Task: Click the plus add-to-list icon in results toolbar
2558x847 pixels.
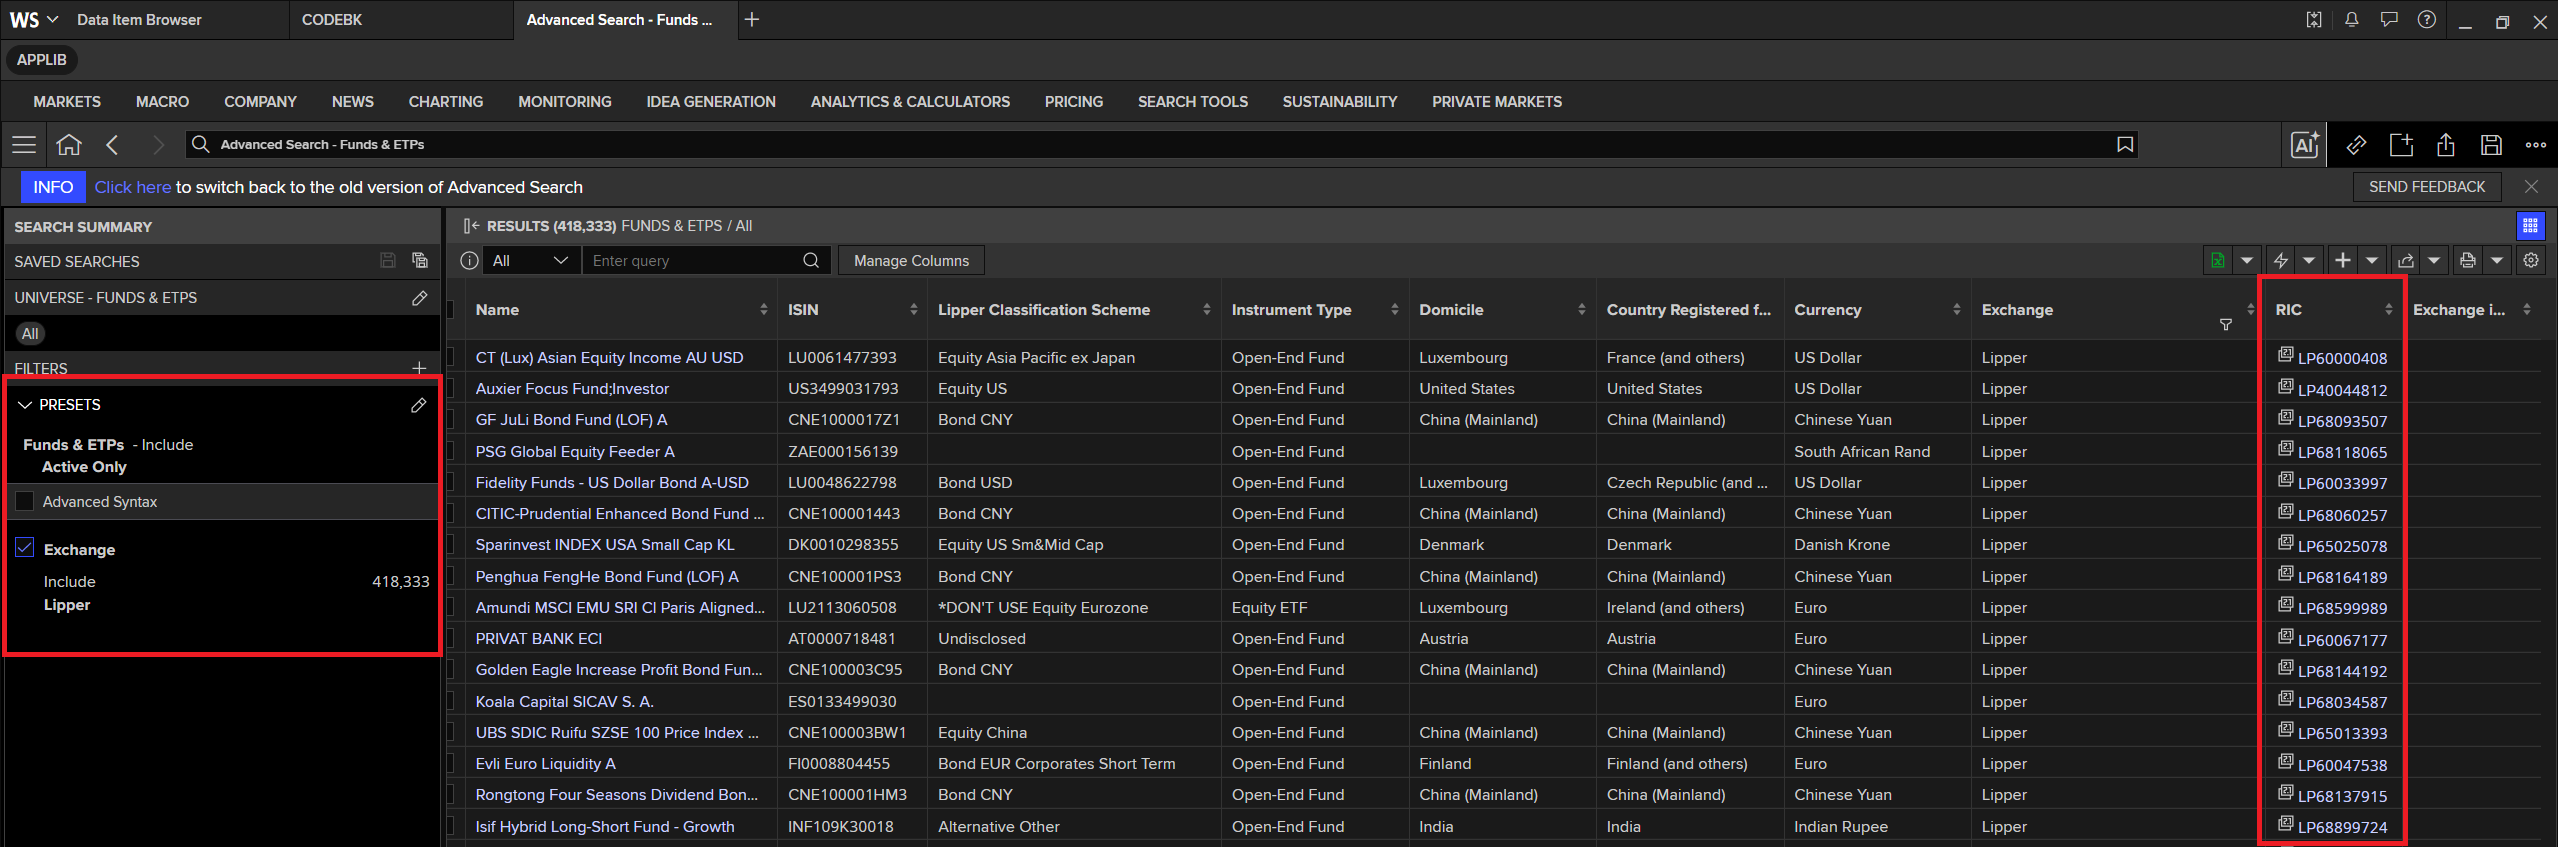Action: (2343, 261)
